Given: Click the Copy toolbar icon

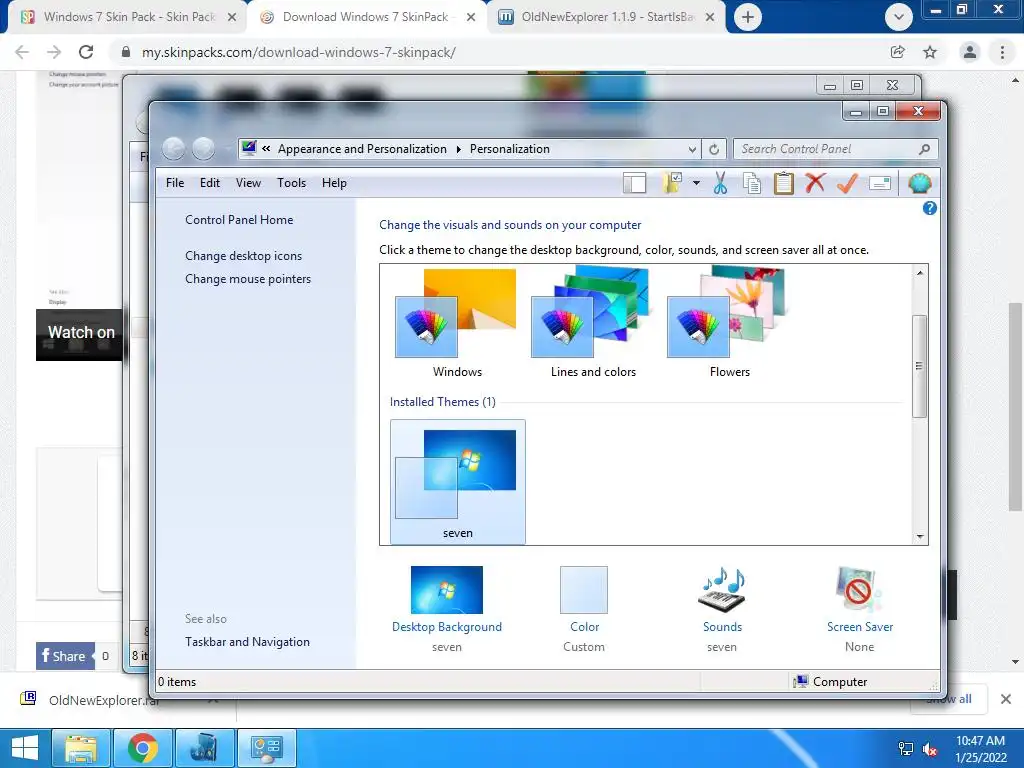Looking at the screenshot, I should (752, 184).
